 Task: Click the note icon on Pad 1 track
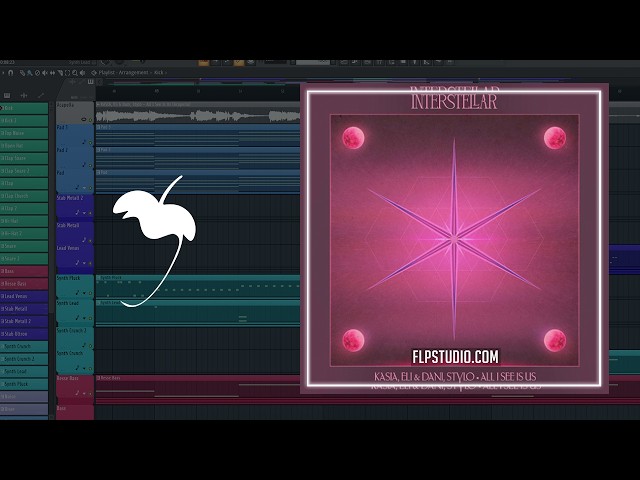click(x=84, y=142)
